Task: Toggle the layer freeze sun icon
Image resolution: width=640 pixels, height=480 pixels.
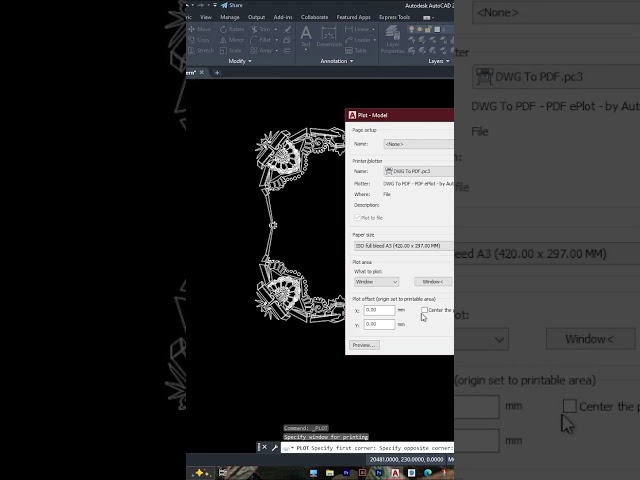Action: 420,29
